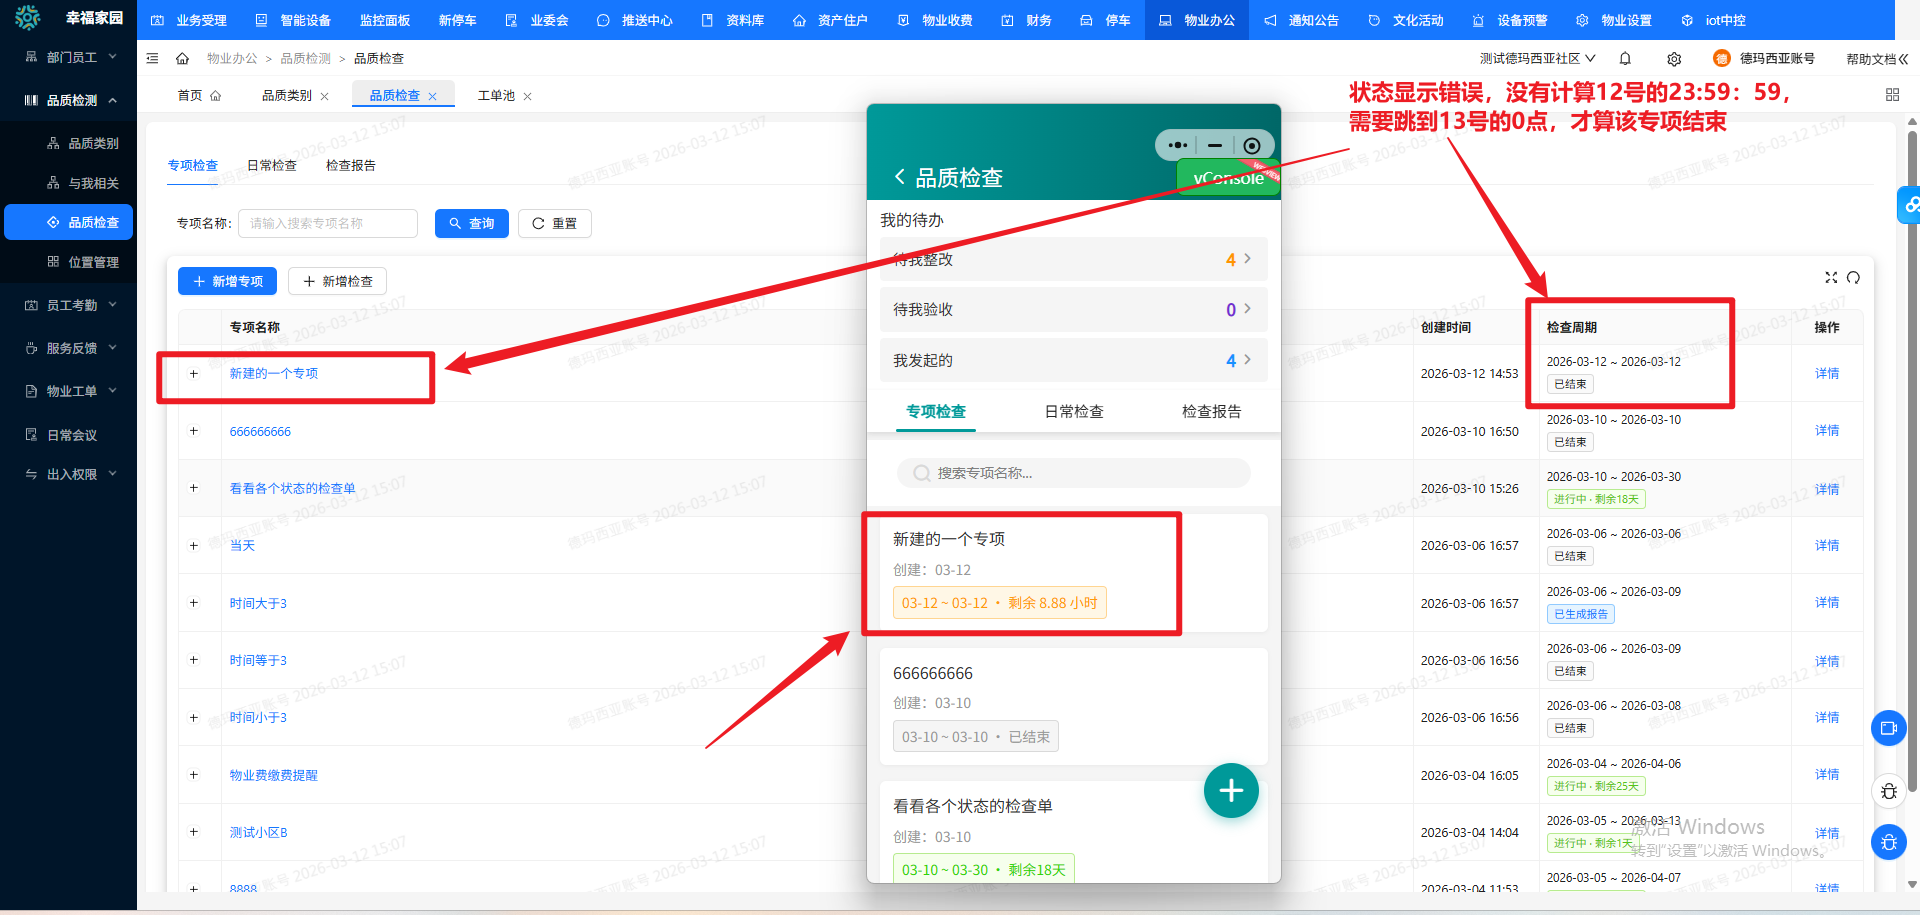1920x915 pixels.
Task: Open the community selector dropdown
Action: pyautogui.click(x=1537, y=59)
